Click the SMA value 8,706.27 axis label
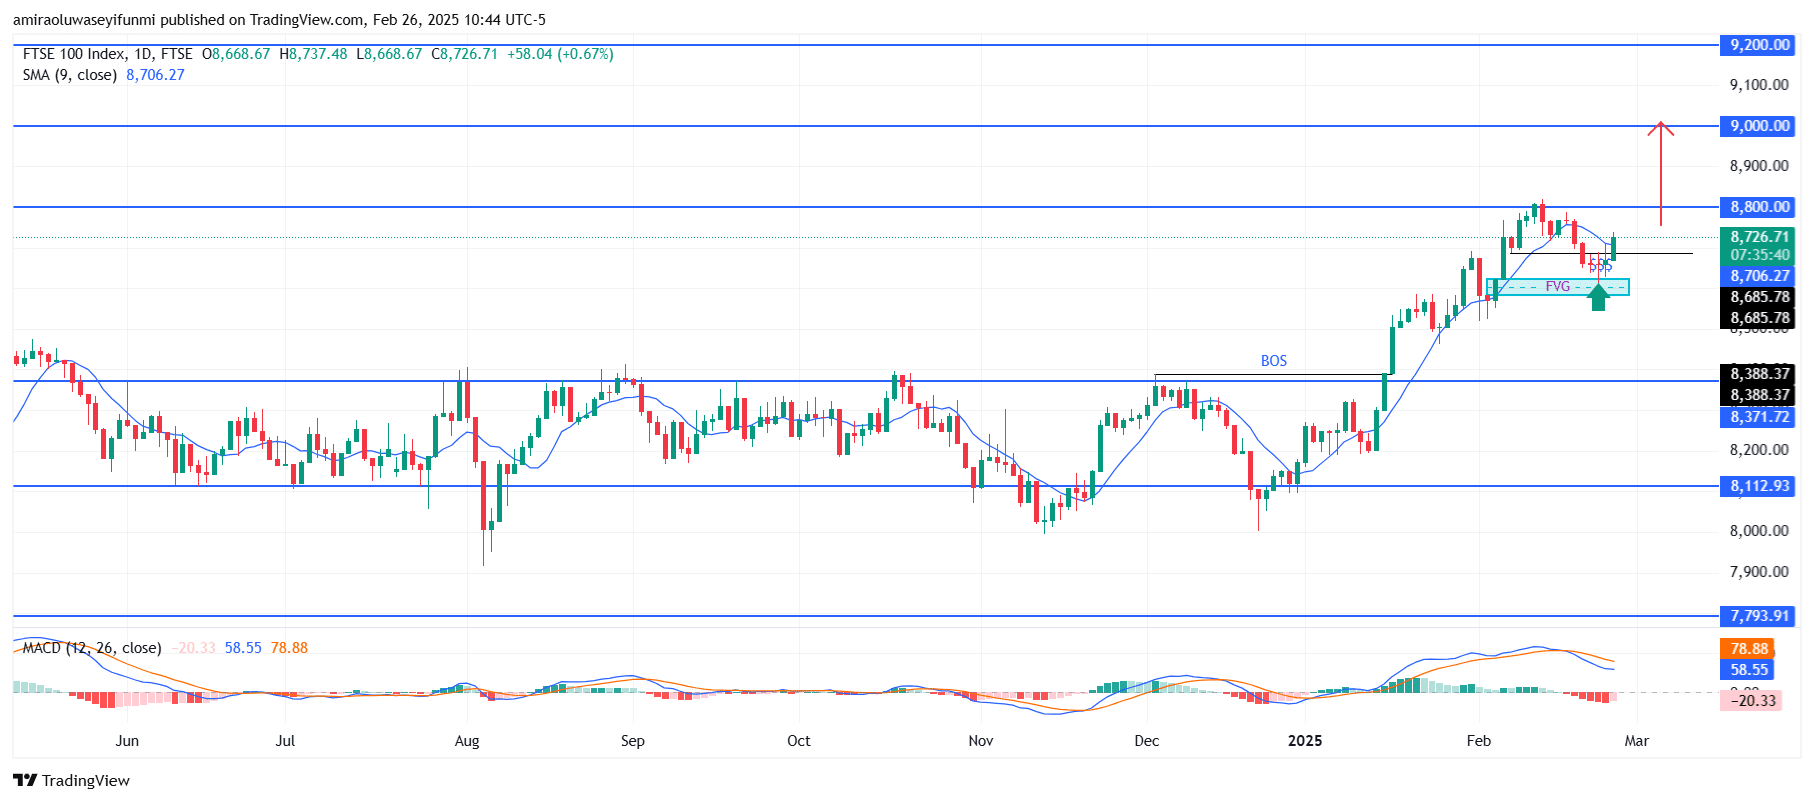The width and height of the screenshot is (1814, 802). click(x=1759, y=276)
